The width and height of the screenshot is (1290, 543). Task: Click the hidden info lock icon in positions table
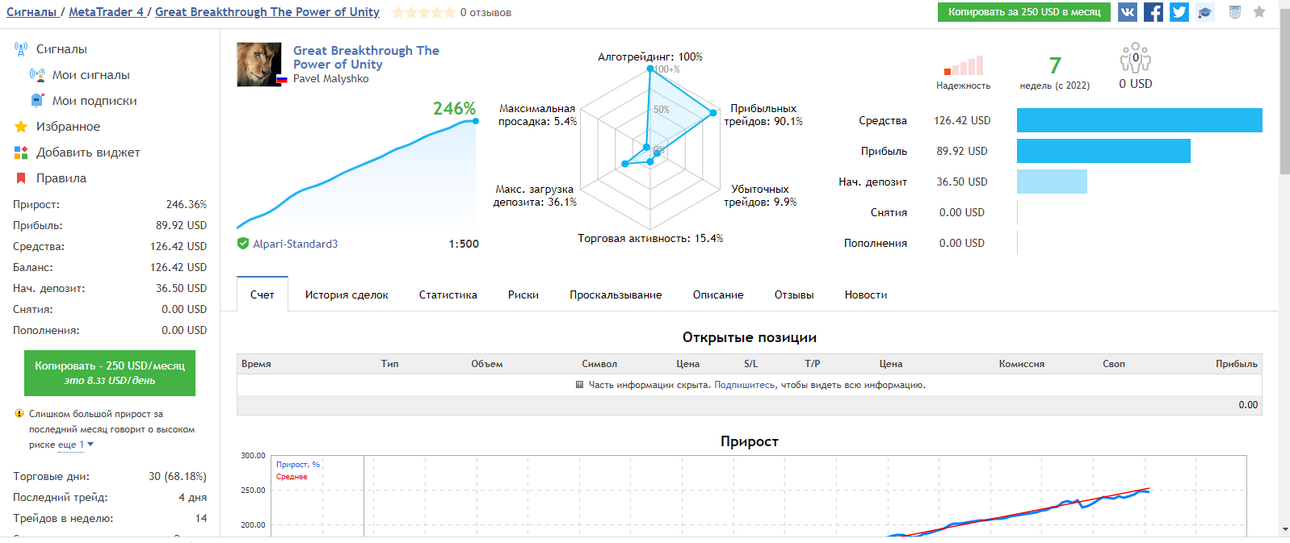pos(580,384)
